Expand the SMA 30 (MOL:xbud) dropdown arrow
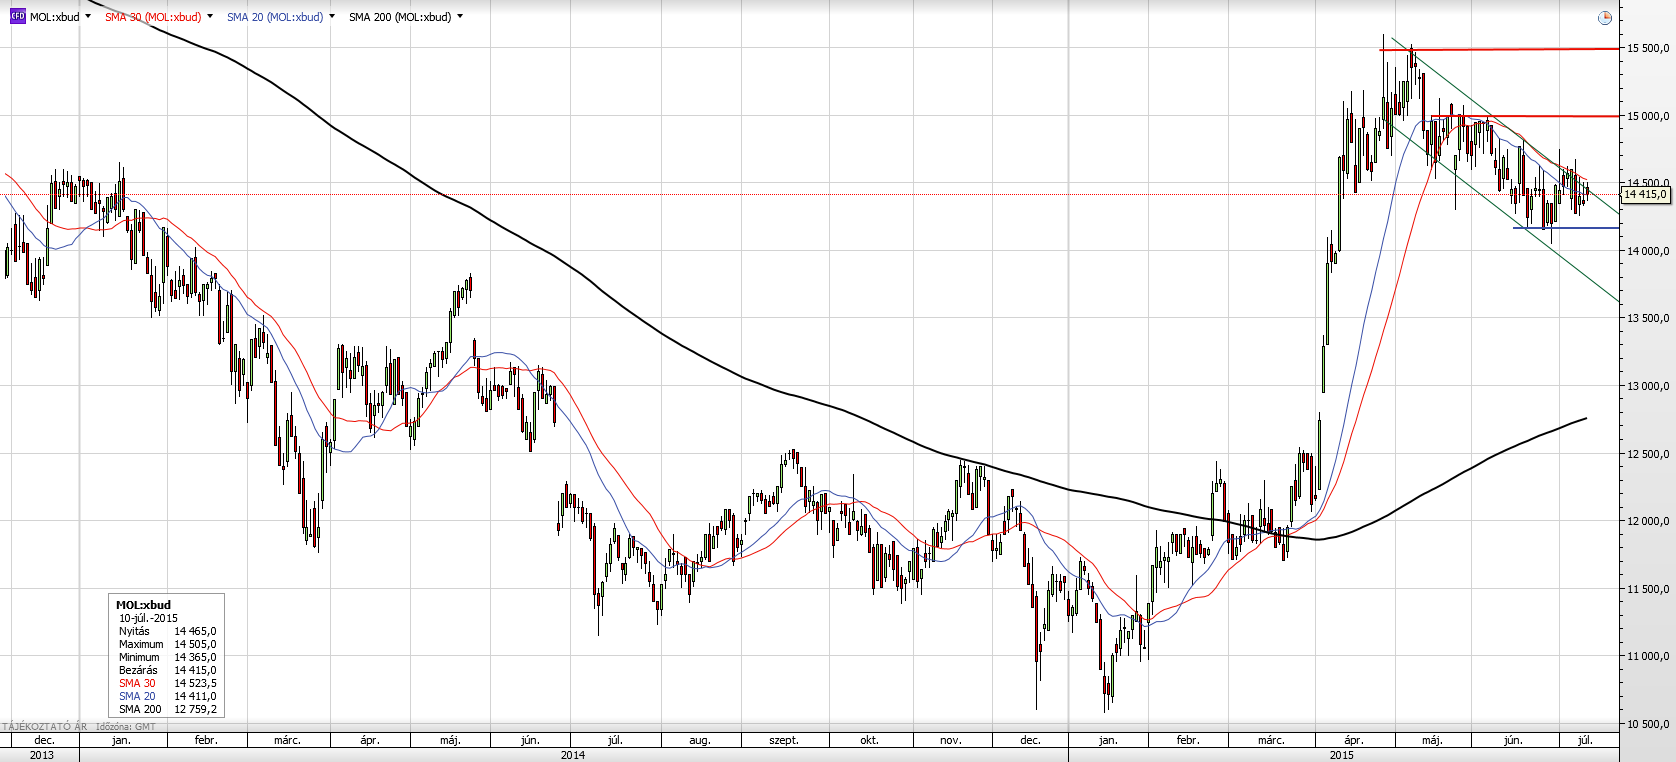Viewport: 1676px width, 762px height. (210, 17)
